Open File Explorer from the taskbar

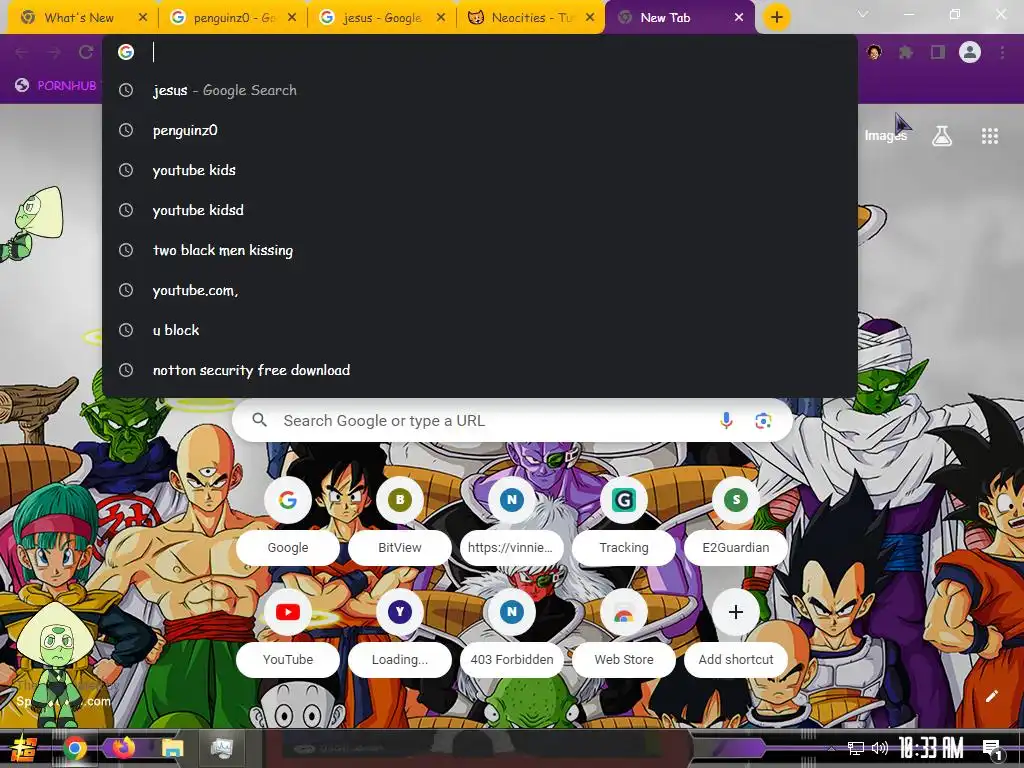[x=172, y=748]
